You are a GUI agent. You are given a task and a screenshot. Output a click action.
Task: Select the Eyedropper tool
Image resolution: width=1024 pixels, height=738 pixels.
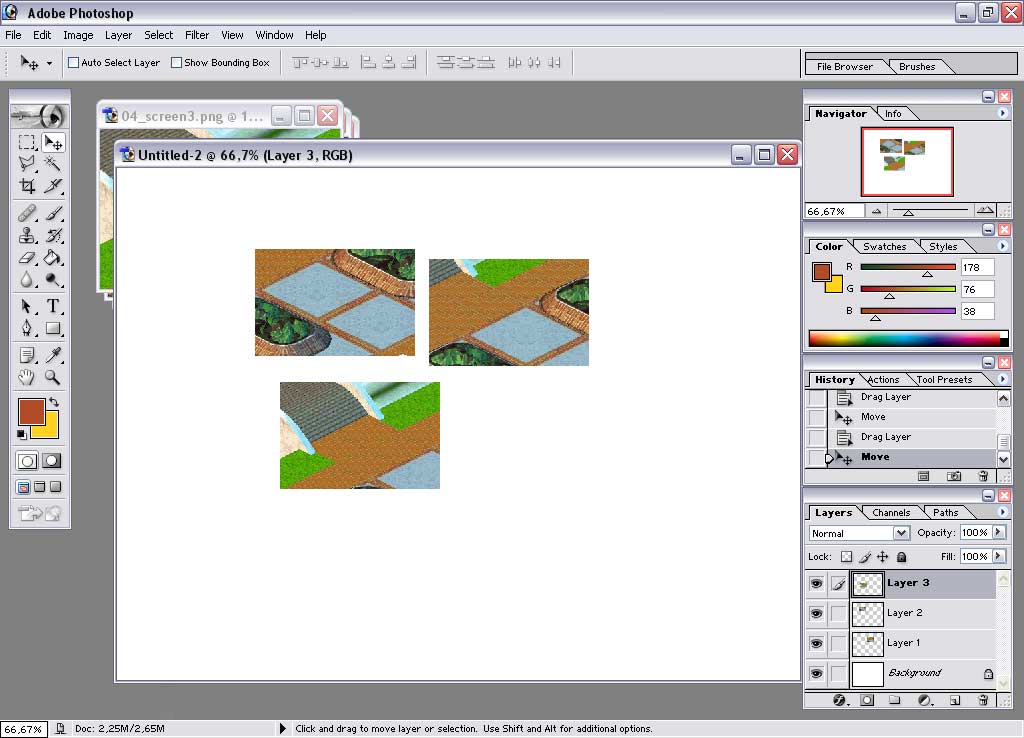click(x=52, y=355)
